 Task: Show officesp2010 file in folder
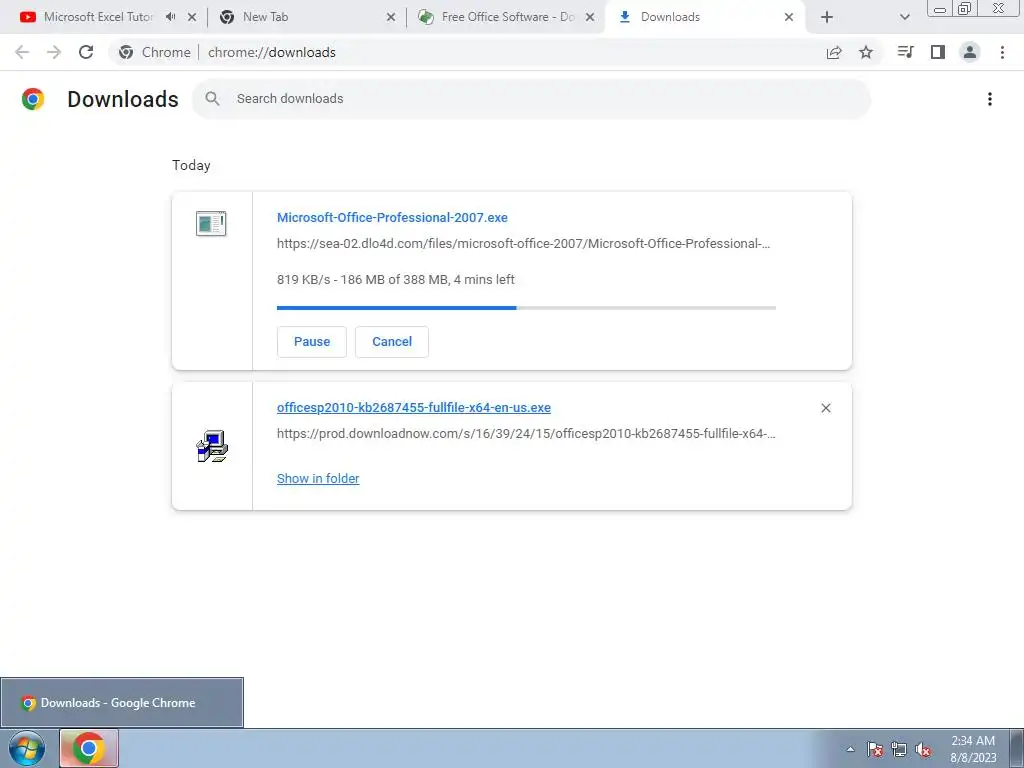coord(318,479)
